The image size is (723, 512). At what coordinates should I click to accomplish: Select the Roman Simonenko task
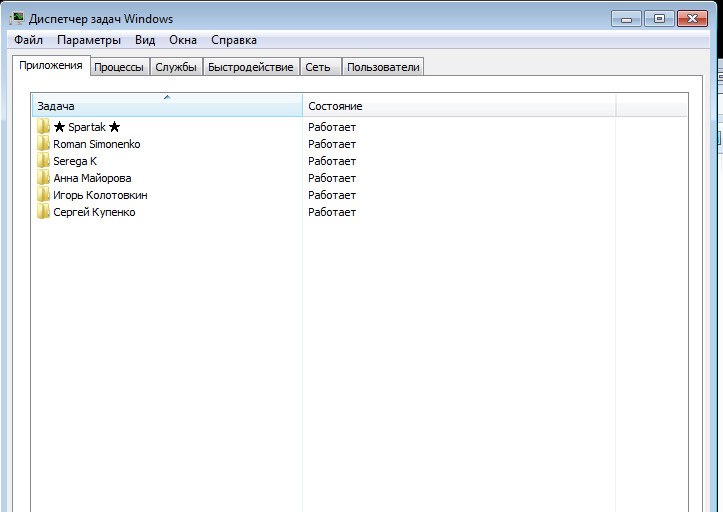point(97,144)
